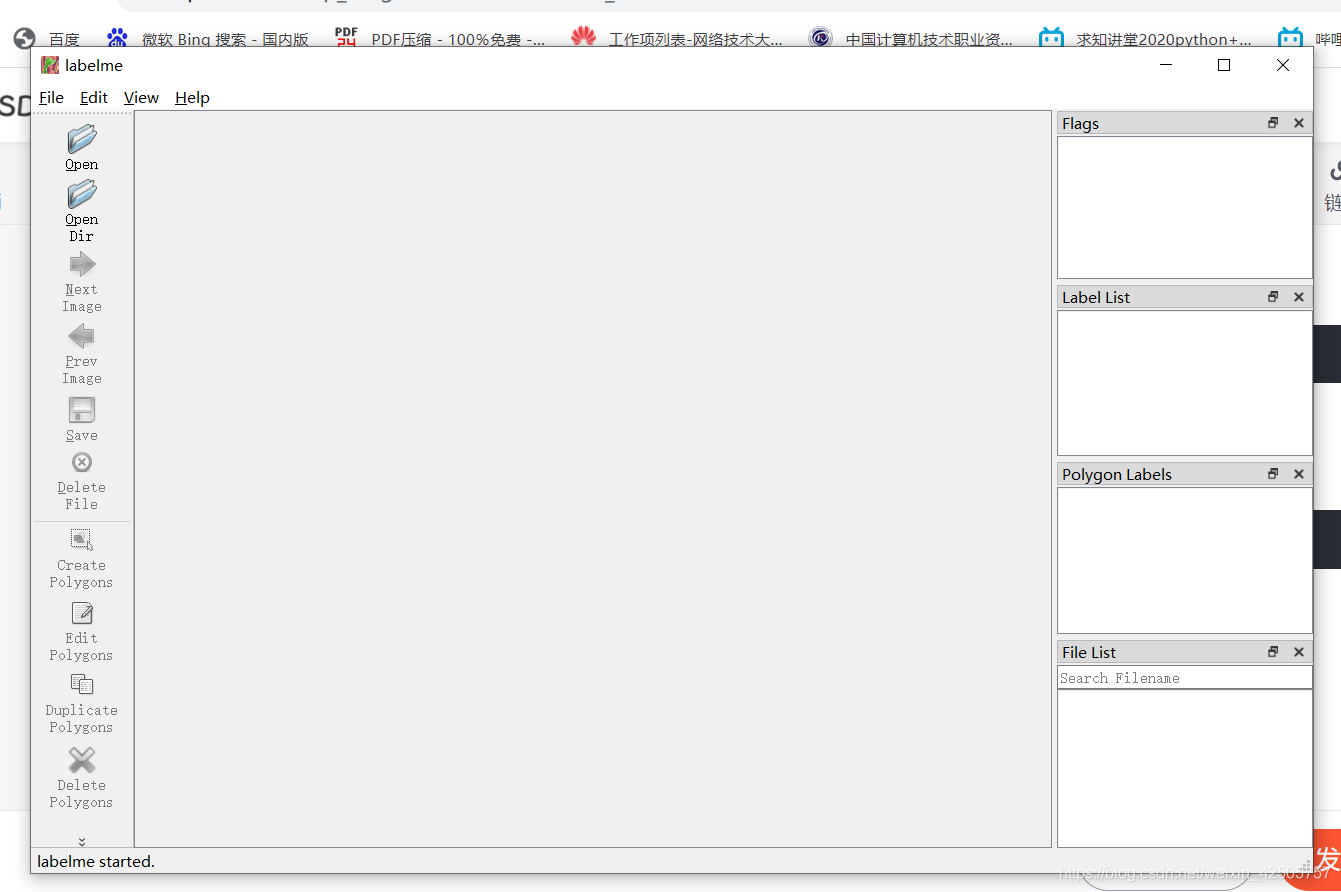Select the Edit Polygons tool
Screen dimensions: 1341x892
click(82, 632)
